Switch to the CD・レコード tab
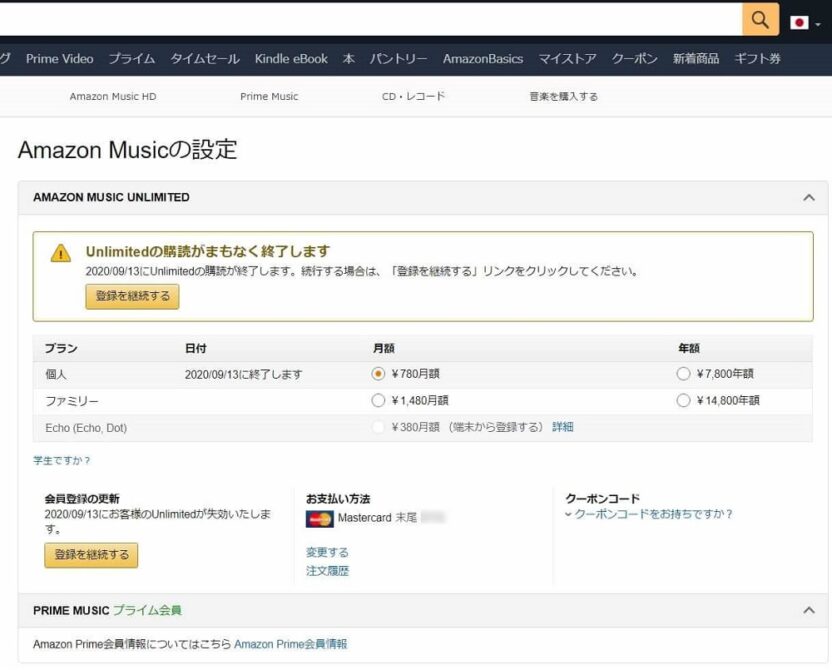Screen dimensions: 832x670 coord(413,97)
